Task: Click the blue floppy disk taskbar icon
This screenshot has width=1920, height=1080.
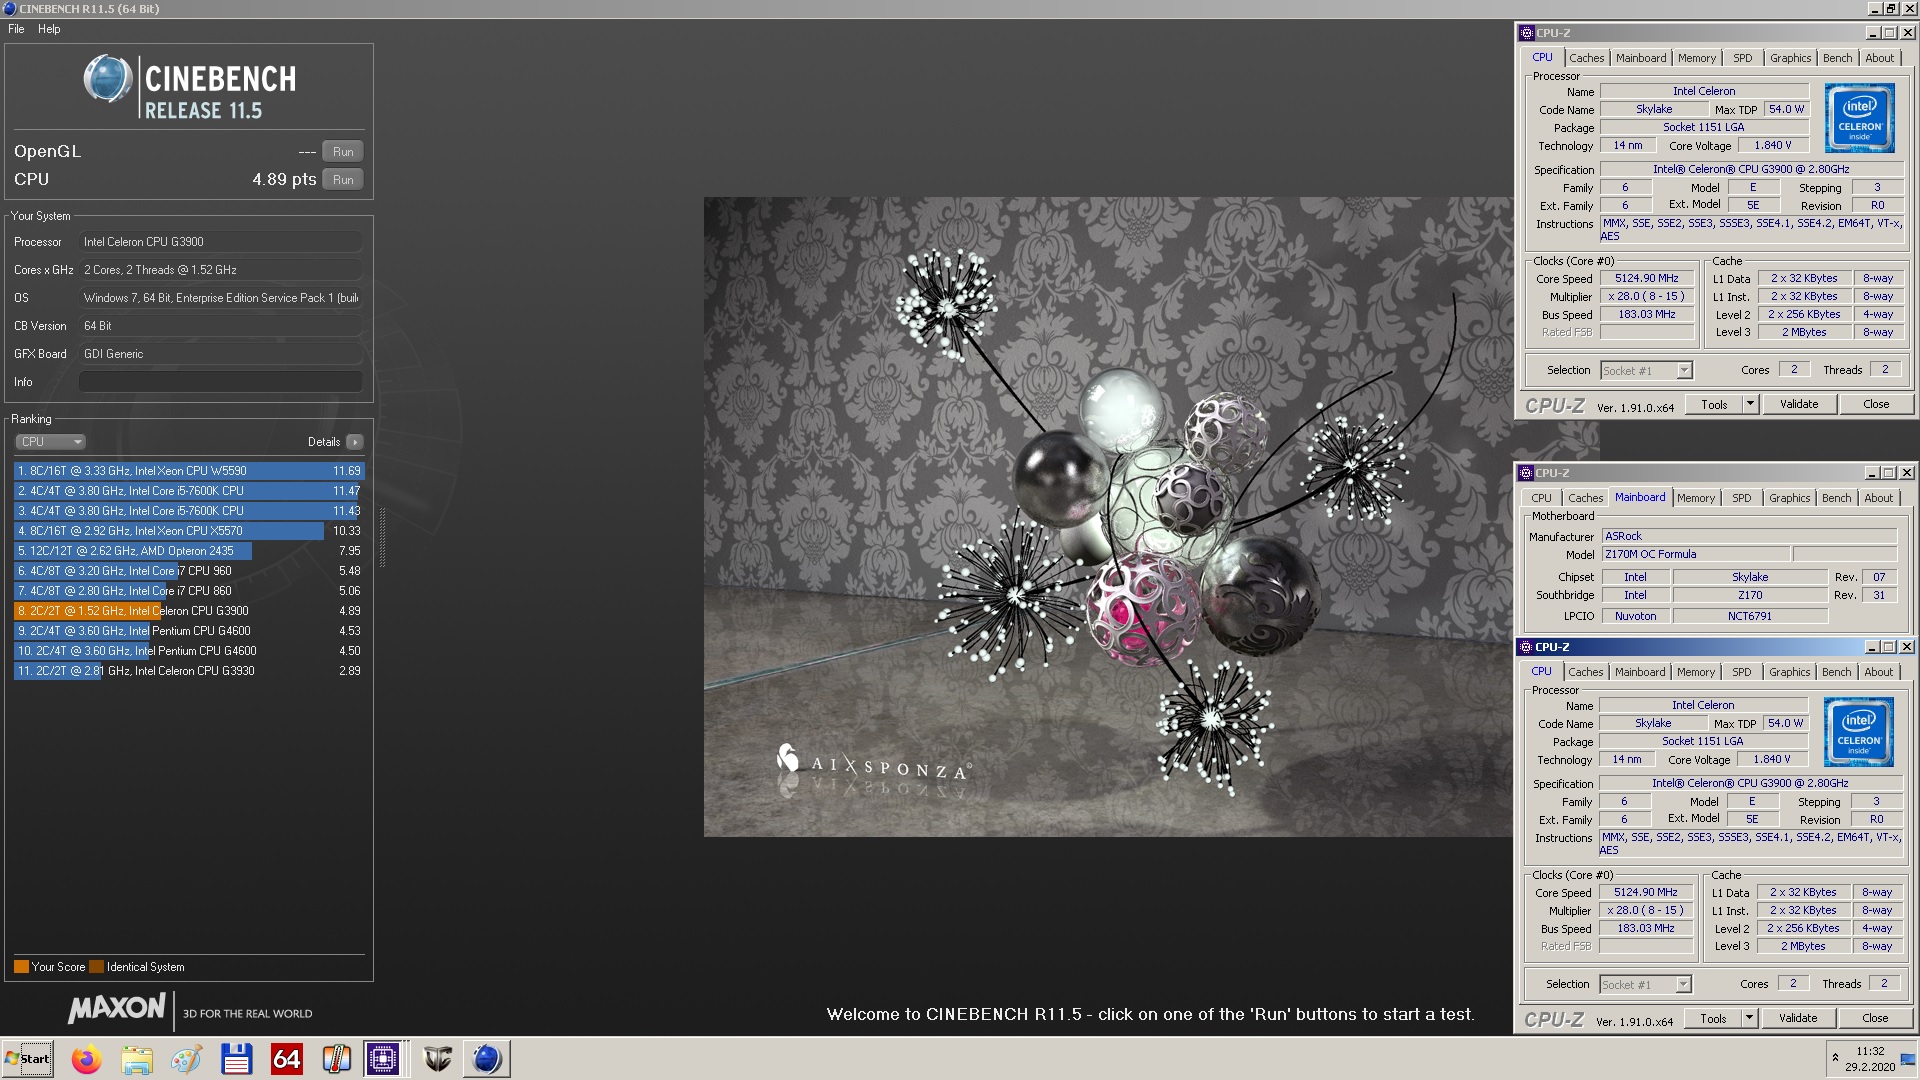Action: pos(236,1059)
